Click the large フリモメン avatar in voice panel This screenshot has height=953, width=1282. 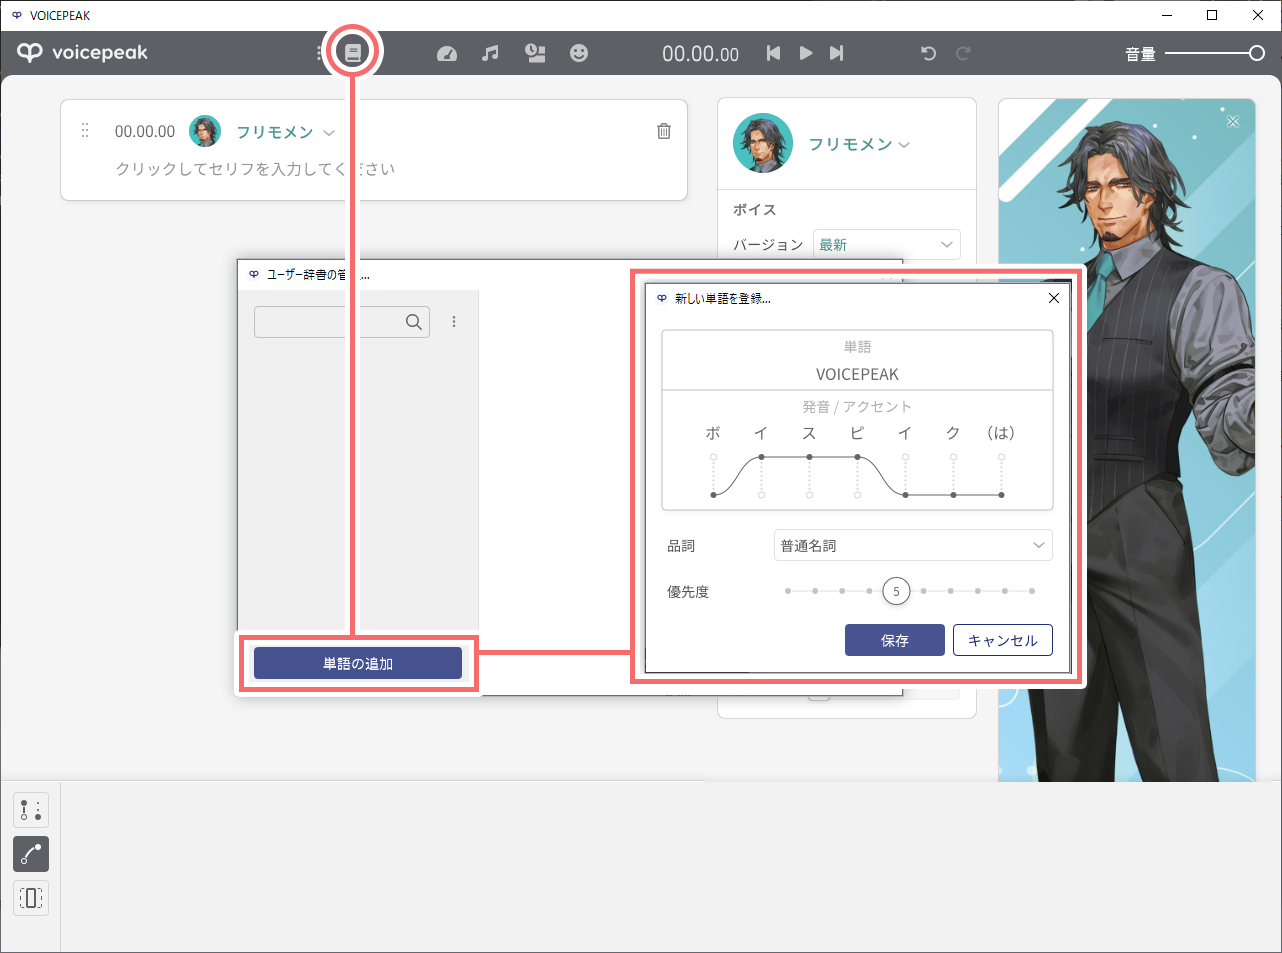coord(763,143)
